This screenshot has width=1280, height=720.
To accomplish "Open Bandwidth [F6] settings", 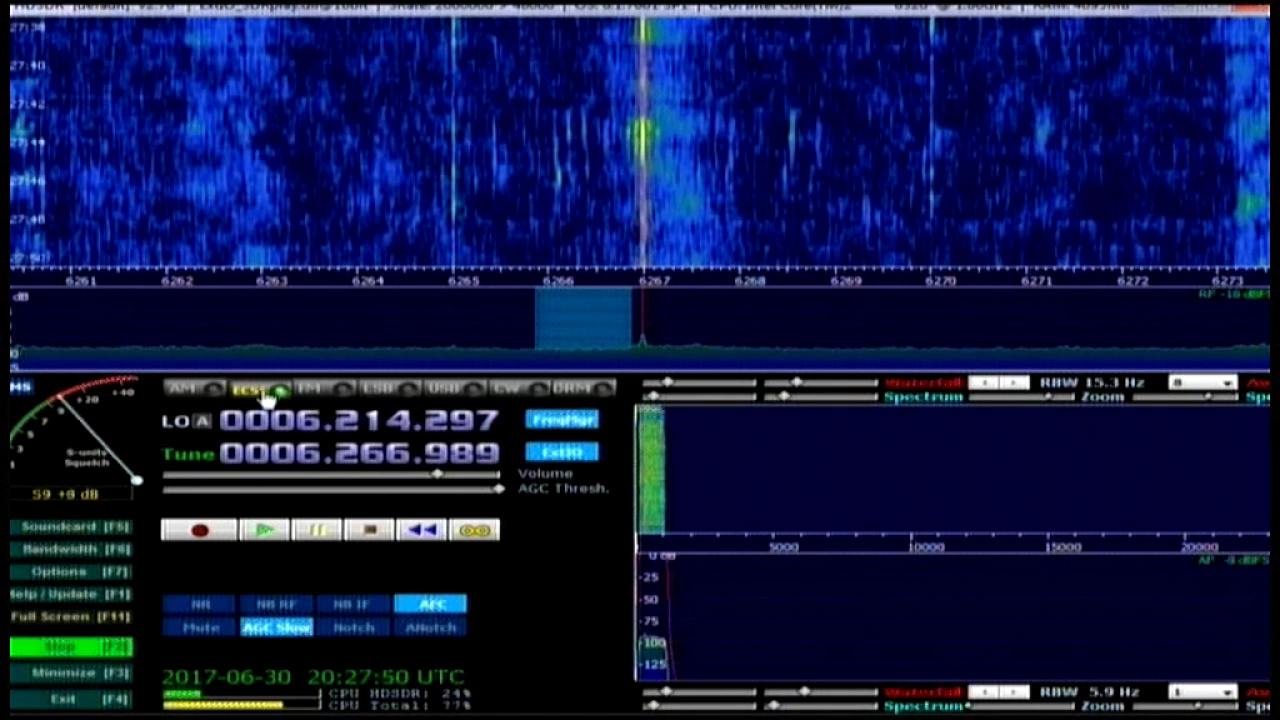I will click(71, 550).
